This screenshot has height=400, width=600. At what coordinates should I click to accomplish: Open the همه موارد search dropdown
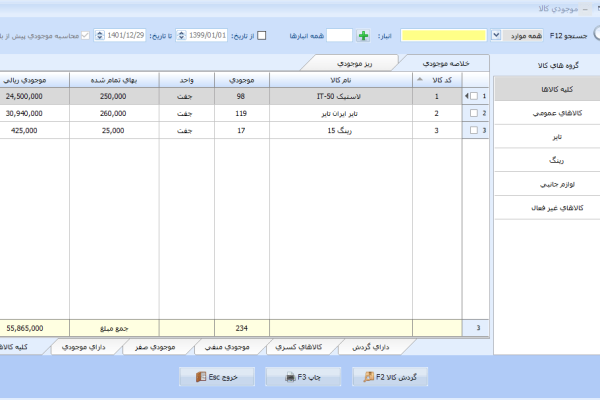496,36
